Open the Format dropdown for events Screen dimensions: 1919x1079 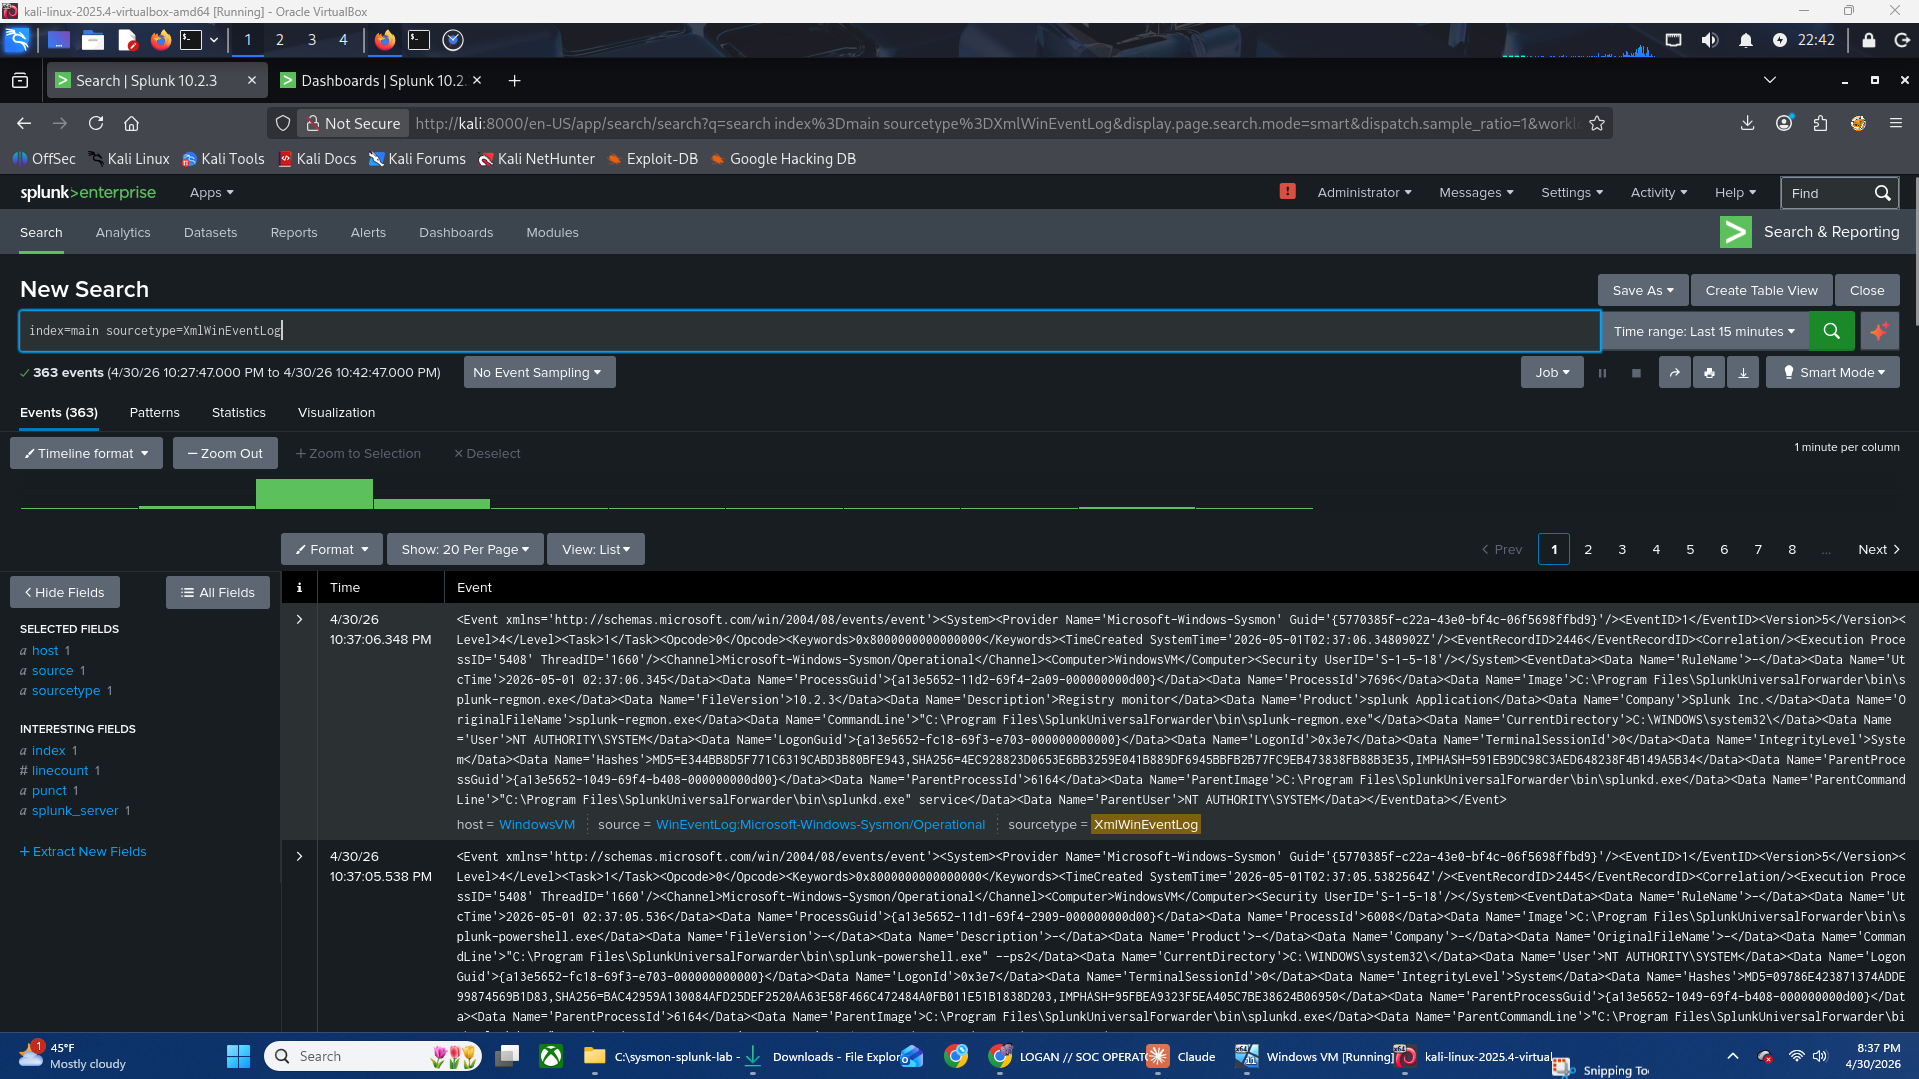point(332,549)
